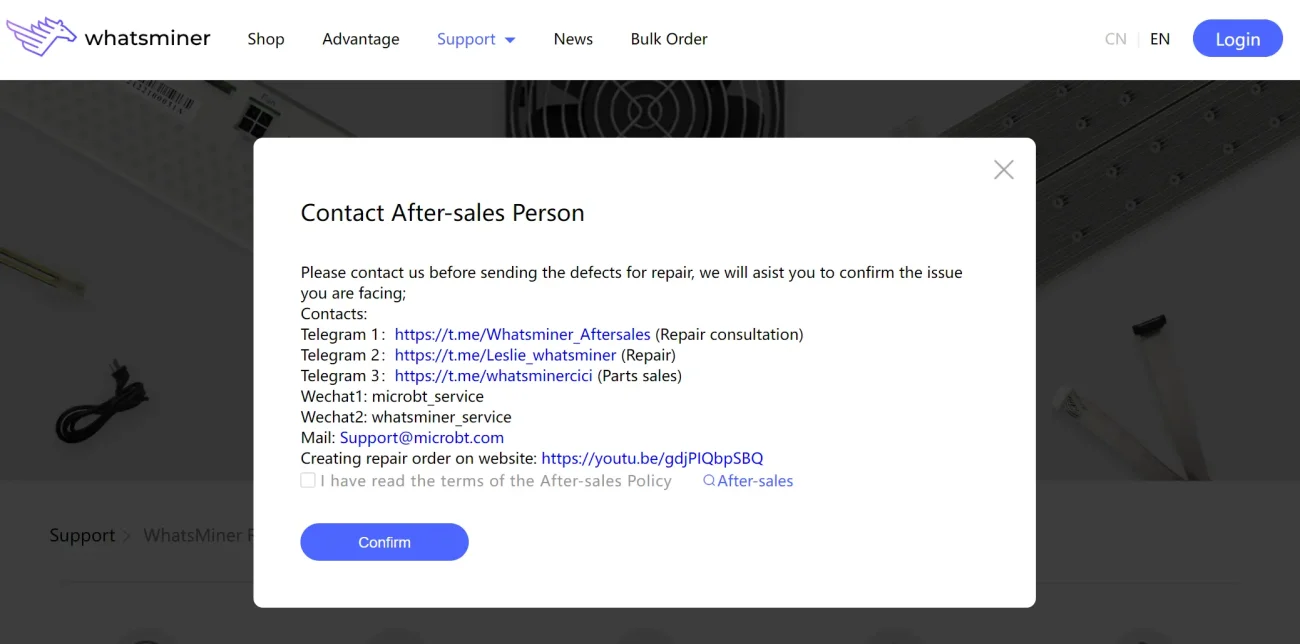Open the Support menu in navbar
The height and width of the screenshot is (644, 1300).
[466, 39]
